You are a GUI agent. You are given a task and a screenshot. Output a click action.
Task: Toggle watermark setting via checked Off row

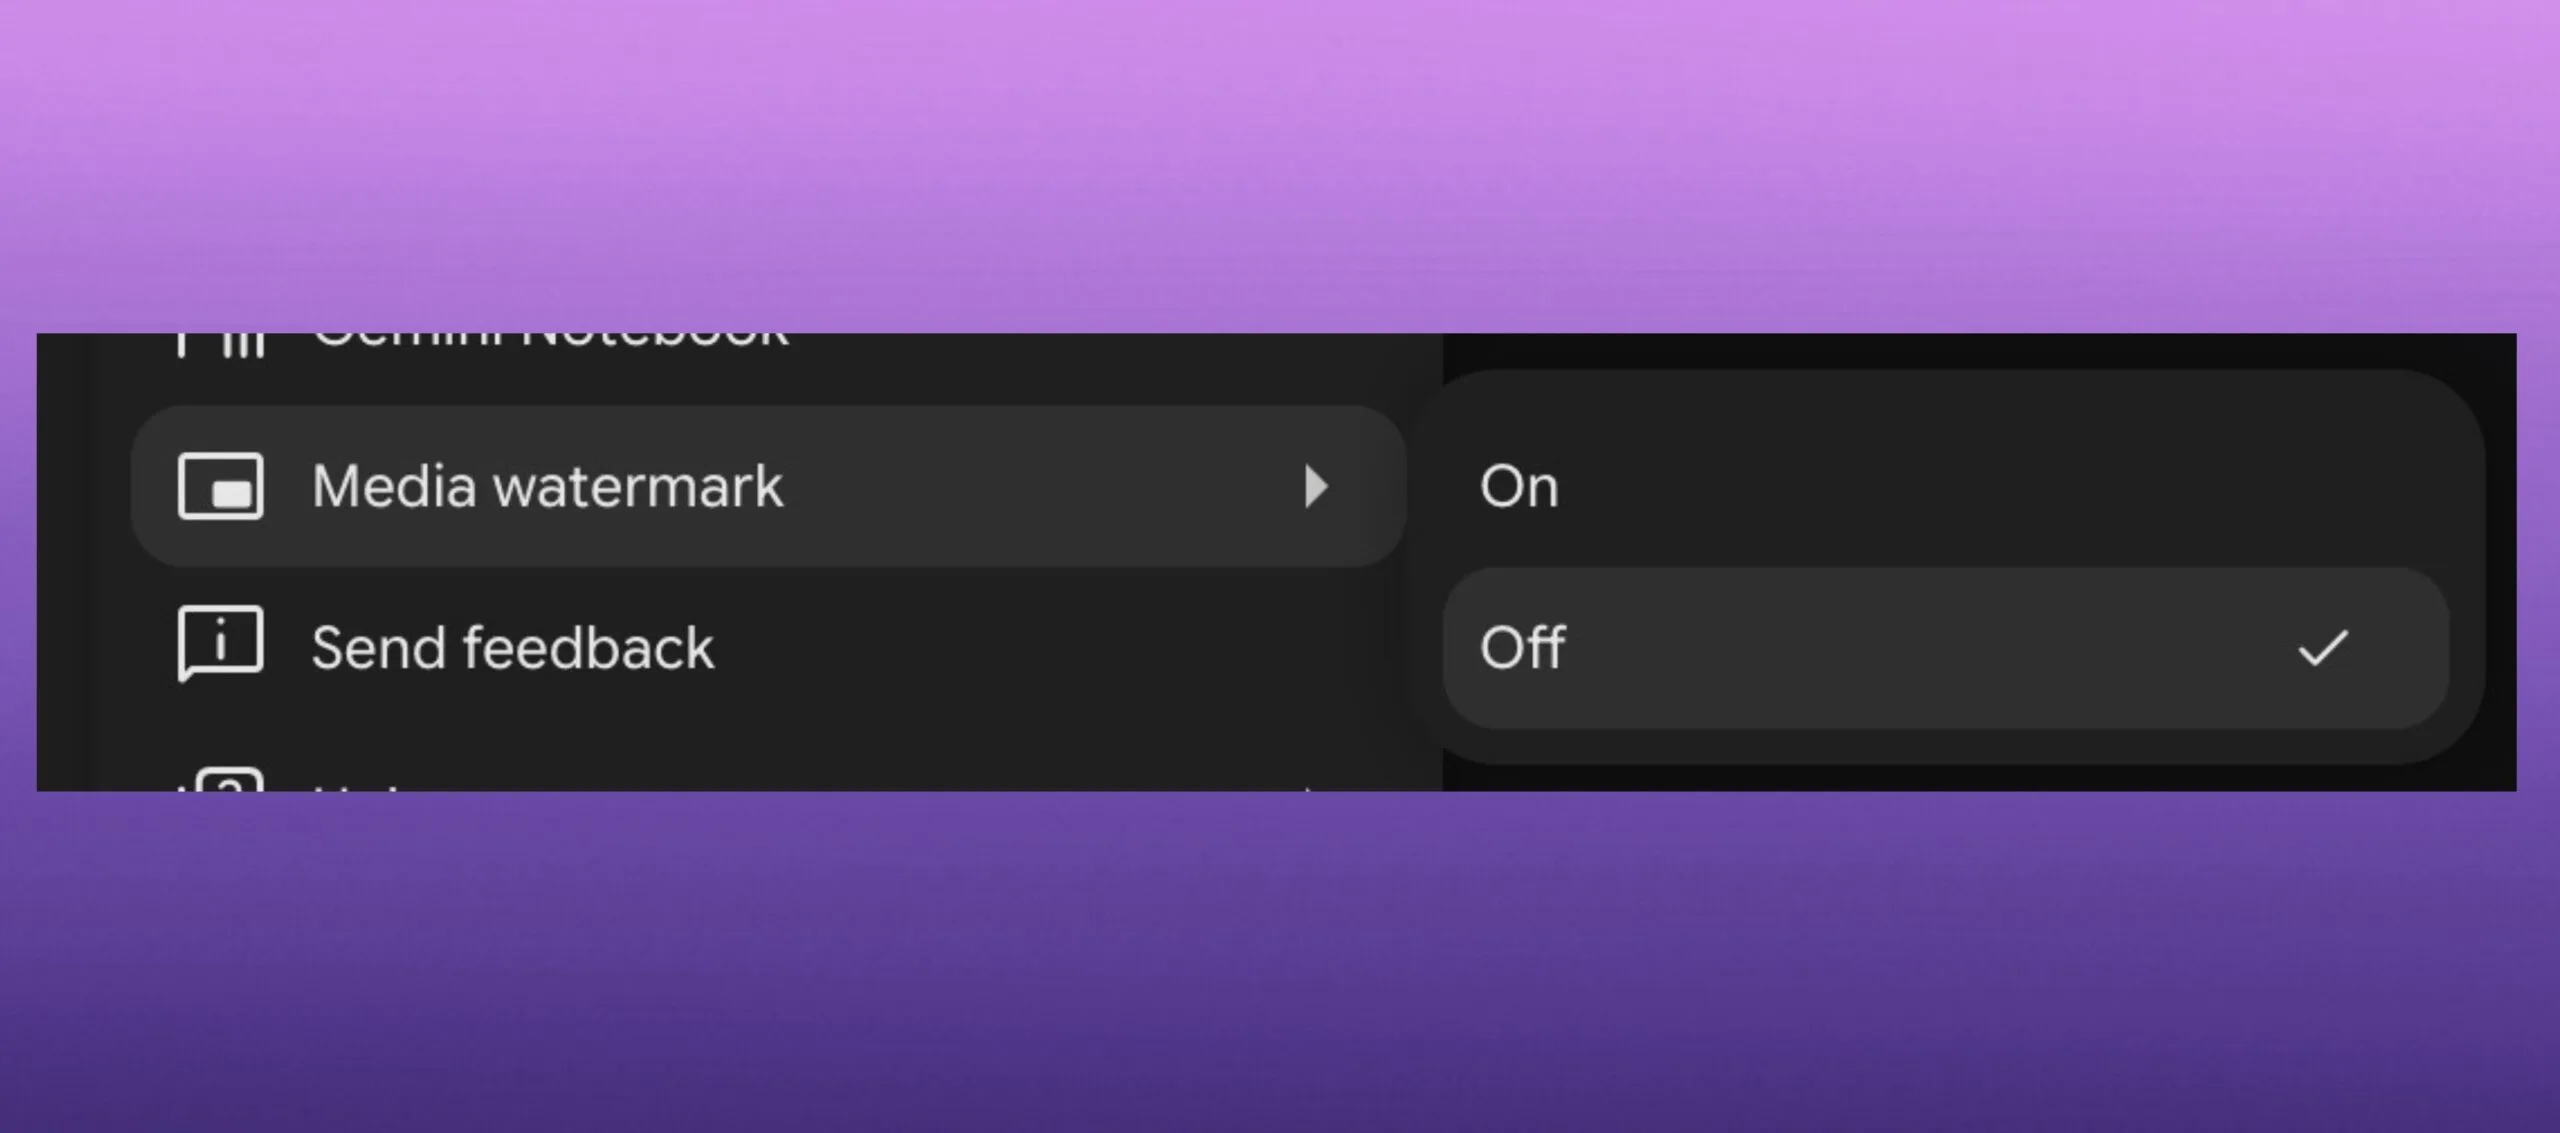(1945, 648)
